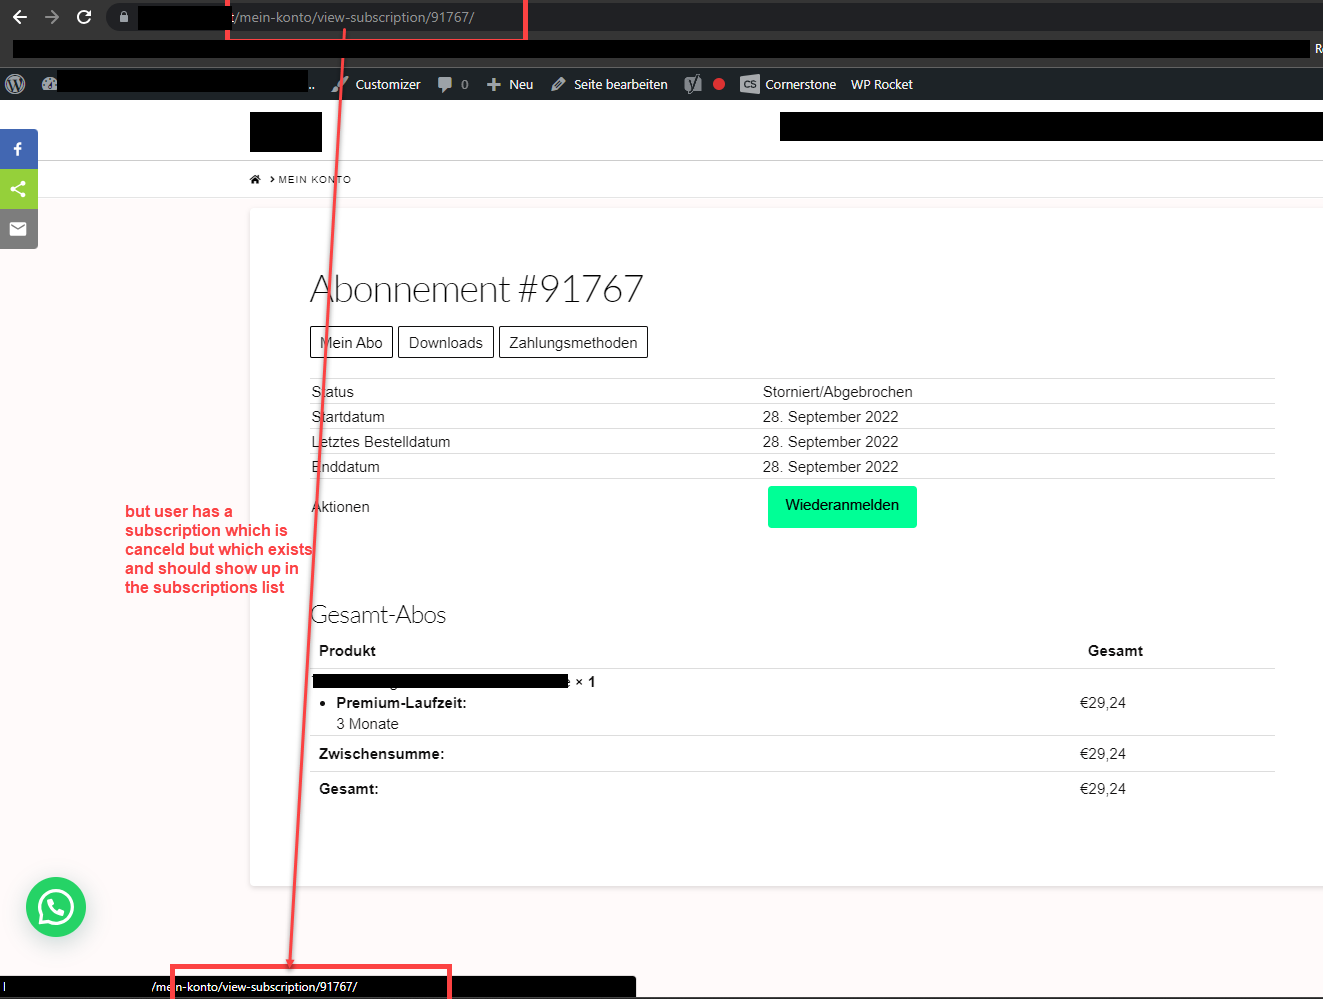This screenshot has width=1323, height=999.
Task: Switch to the Mein Abo tab
Action: click(351, 342)
